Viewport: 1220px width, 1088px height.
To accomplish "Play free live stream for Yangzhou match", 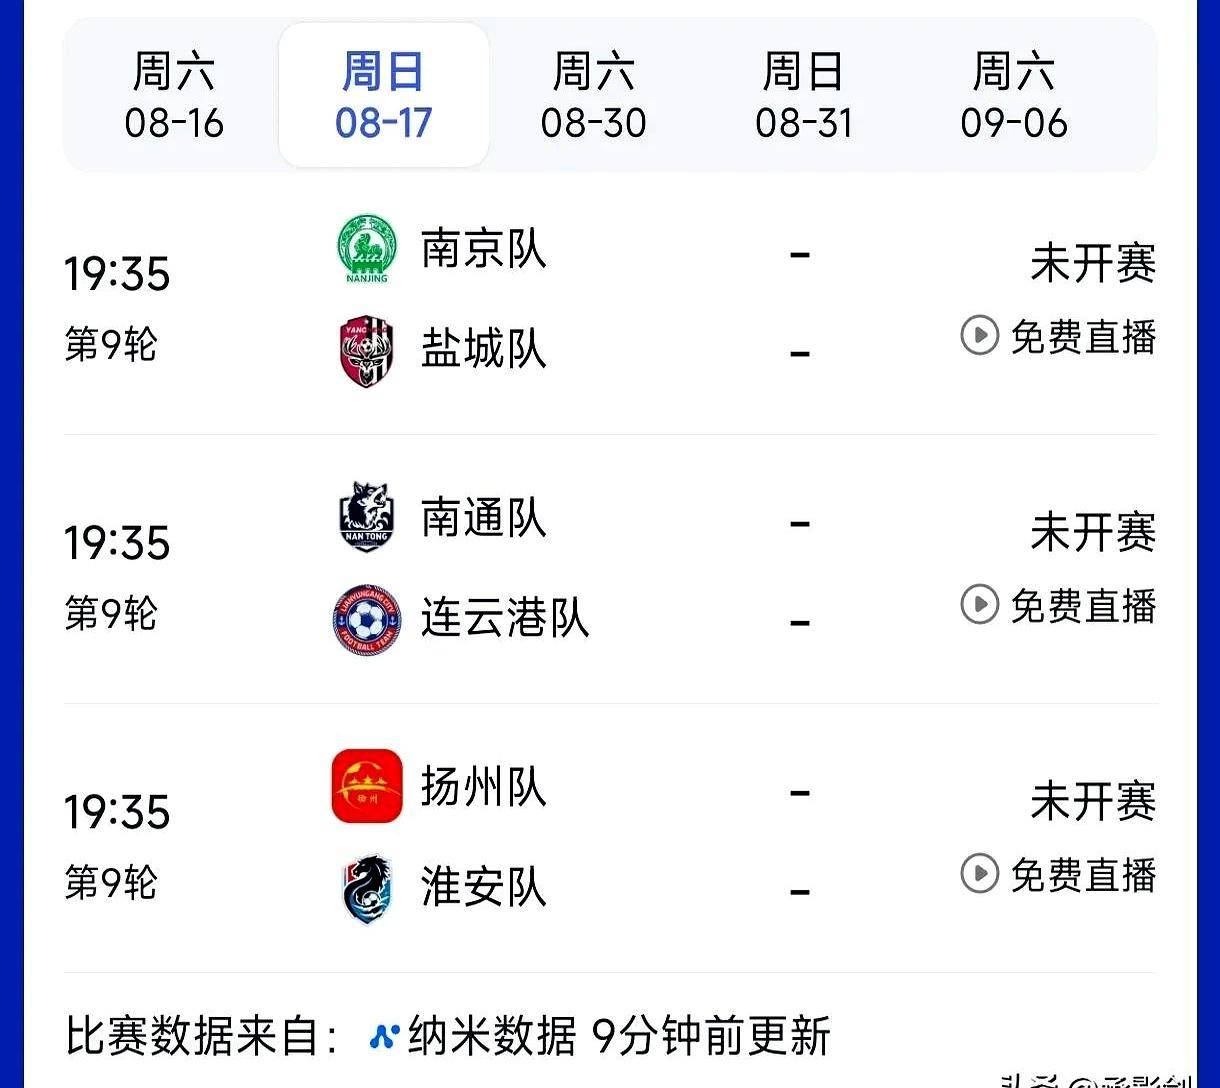I will pos(1058,874).
